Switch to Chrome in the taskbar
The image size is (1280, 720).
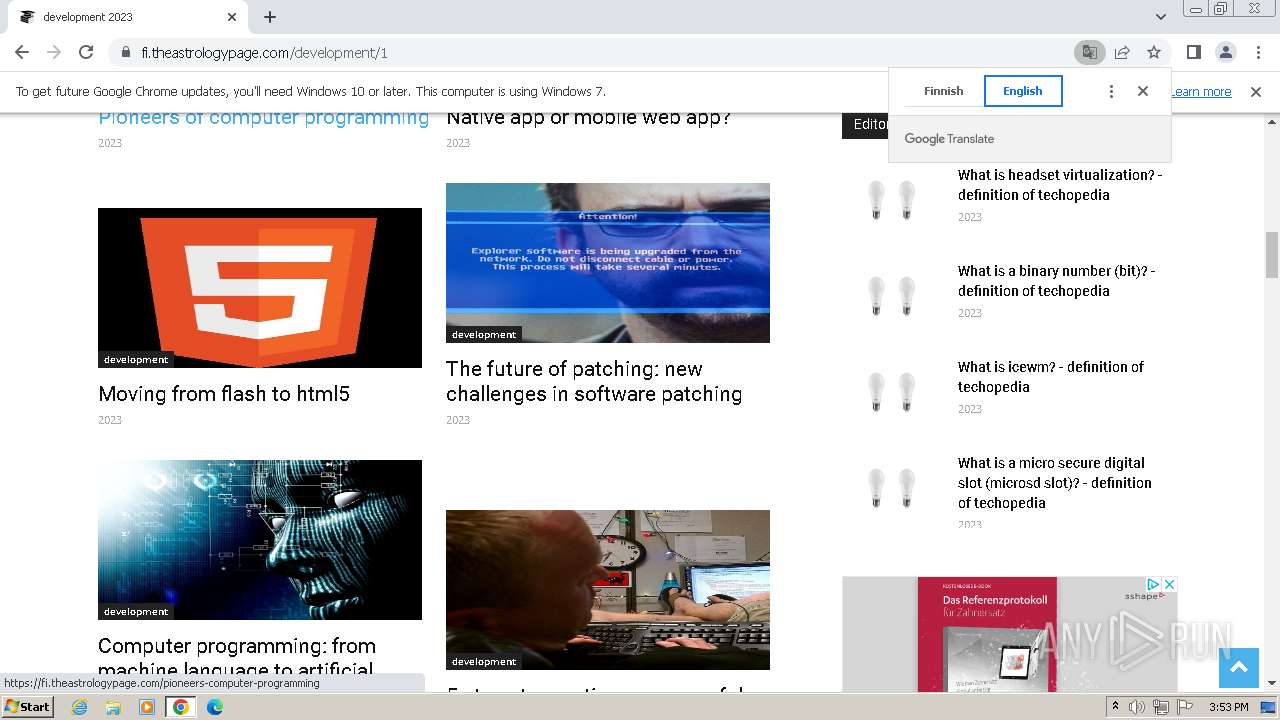coord(181,707)
